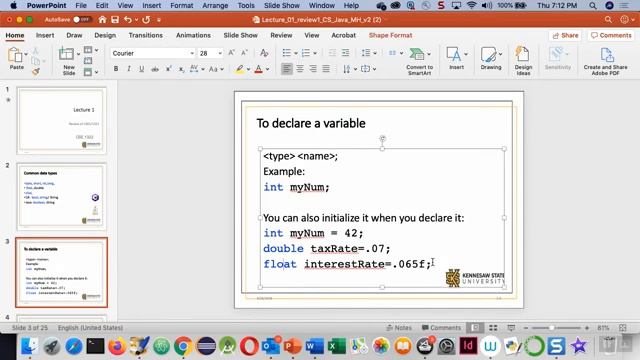Image resolution: width=640 pixels, height=360 pixels.
Task: Open the Insert text box gallery
Action: coord(456,58)
